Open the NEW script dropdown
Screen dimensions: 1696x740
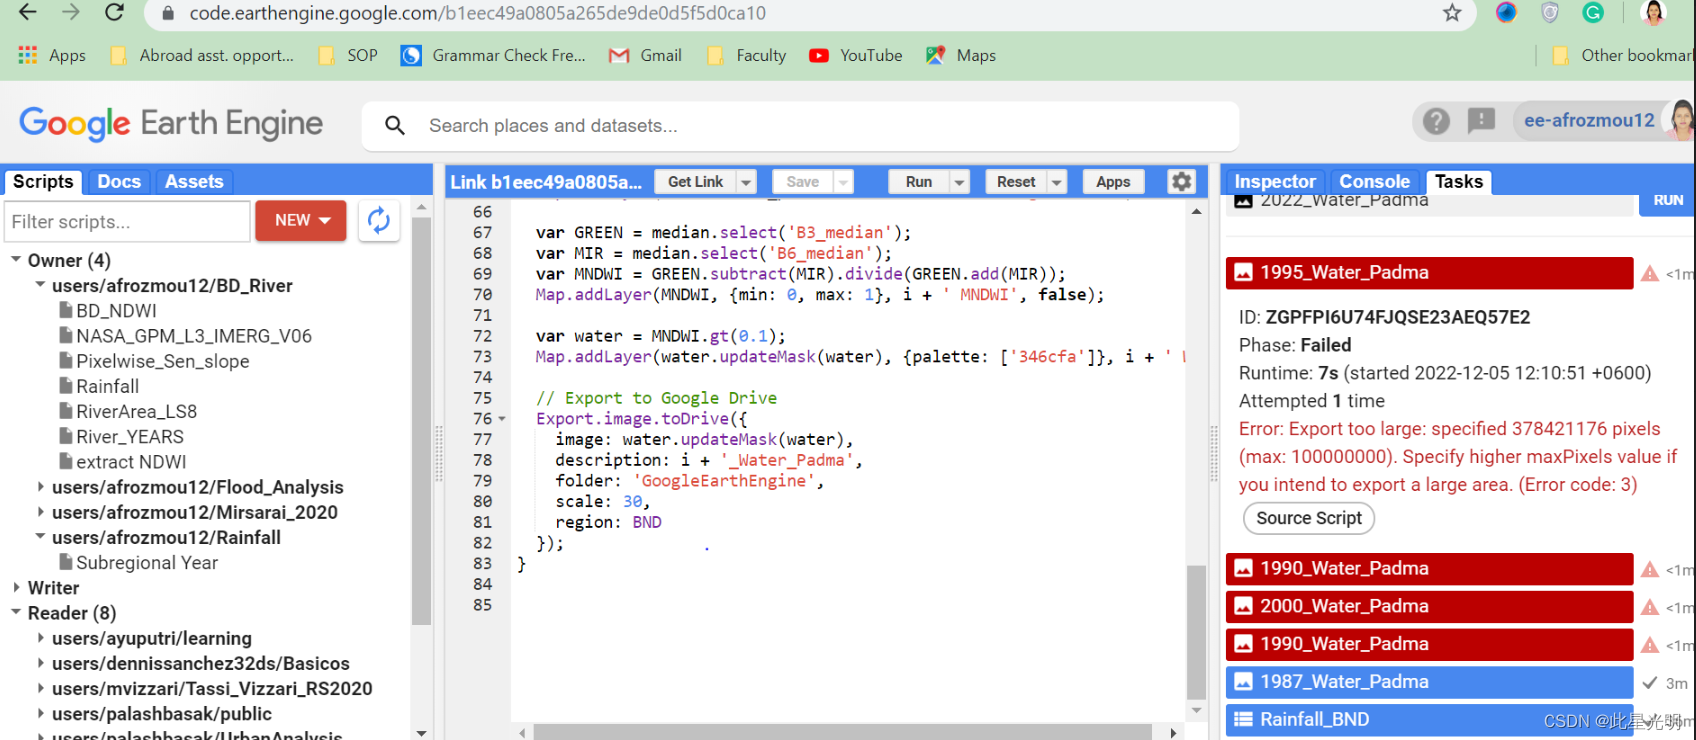[x=301, y=221]
